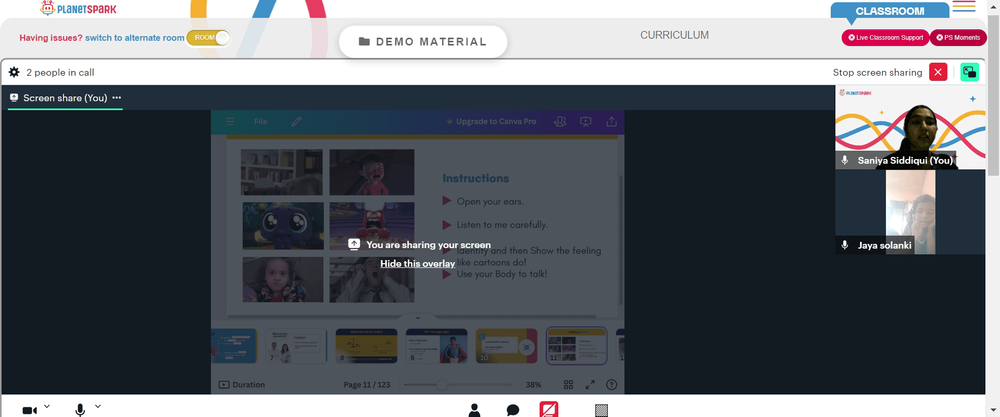Image resolution: width=1000 pixels, height=417 pixels.
Task: Click the camera icon to toggle video
Action: coord(29,410)
